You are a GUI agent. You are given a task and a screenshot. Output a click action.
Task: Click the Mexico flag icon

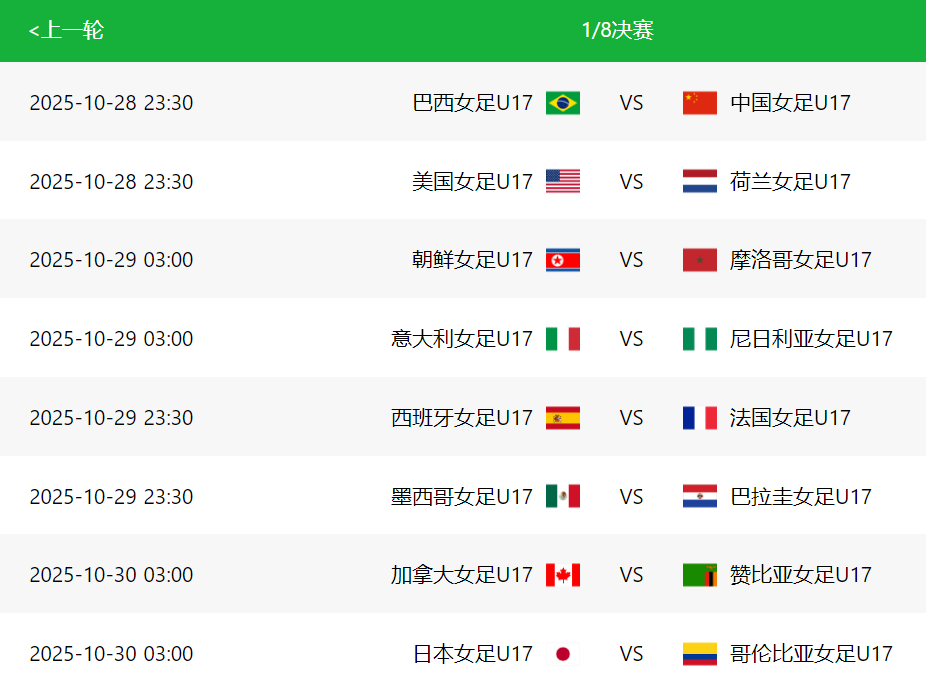tap(564, 496)
